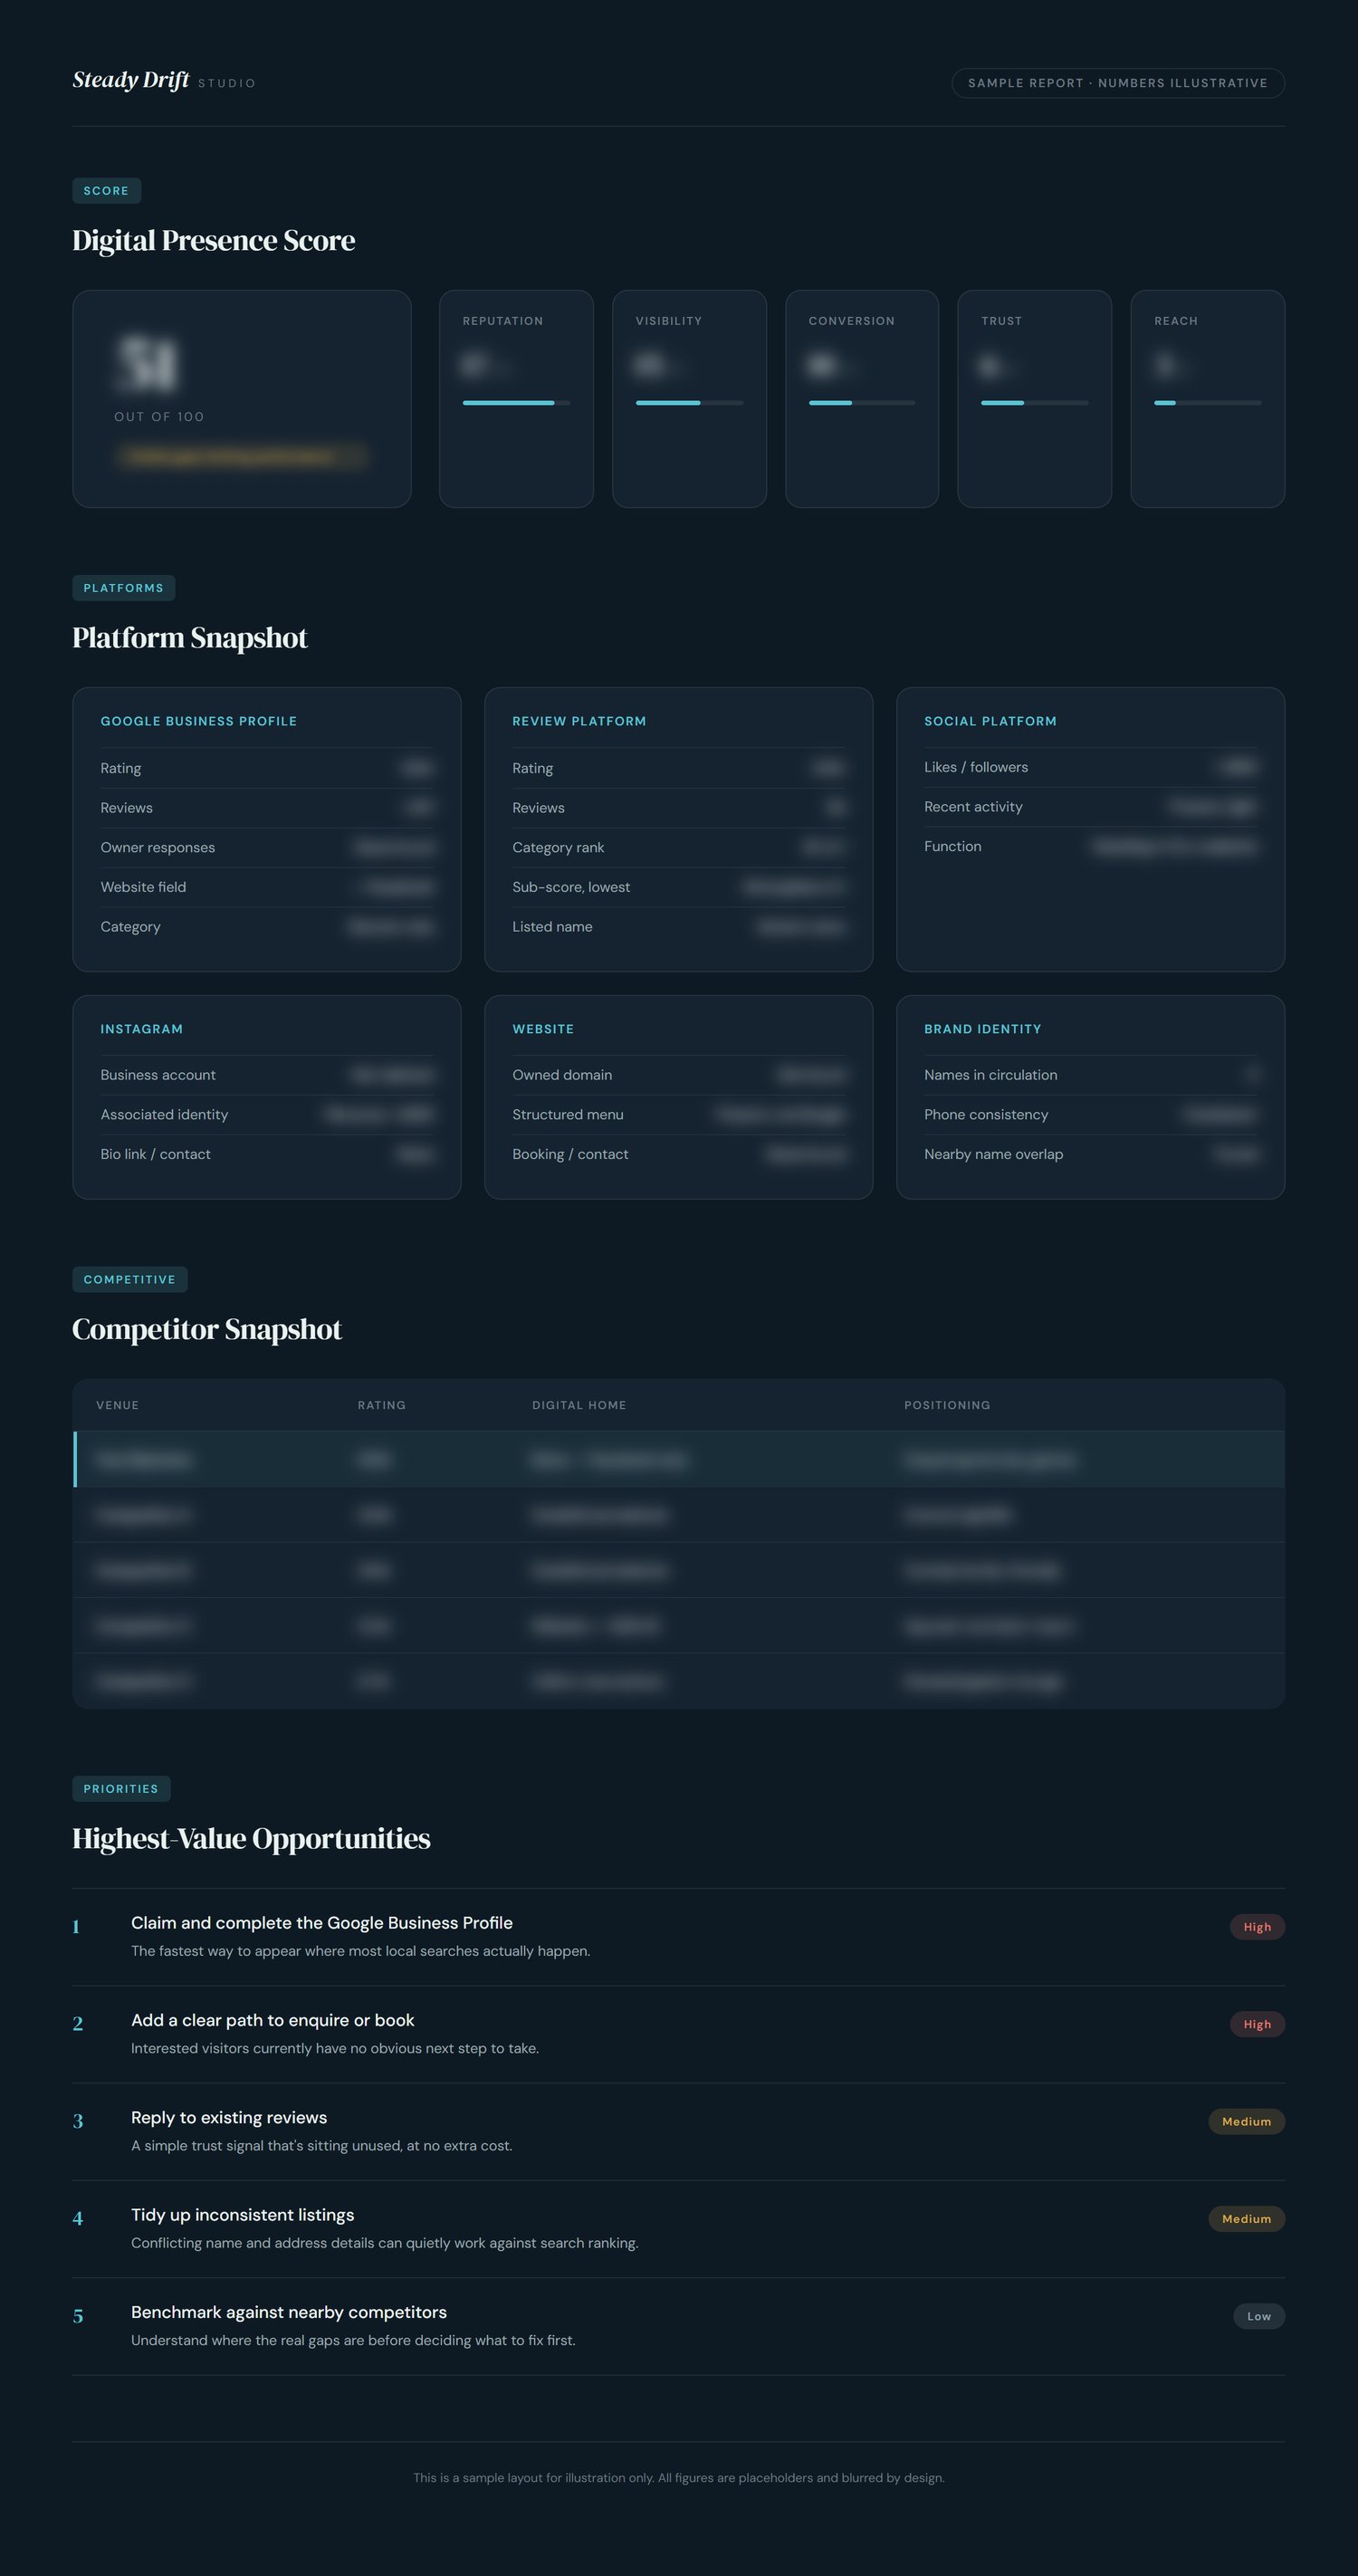Select the highlighted first competitor table row

click(679, 1459)
